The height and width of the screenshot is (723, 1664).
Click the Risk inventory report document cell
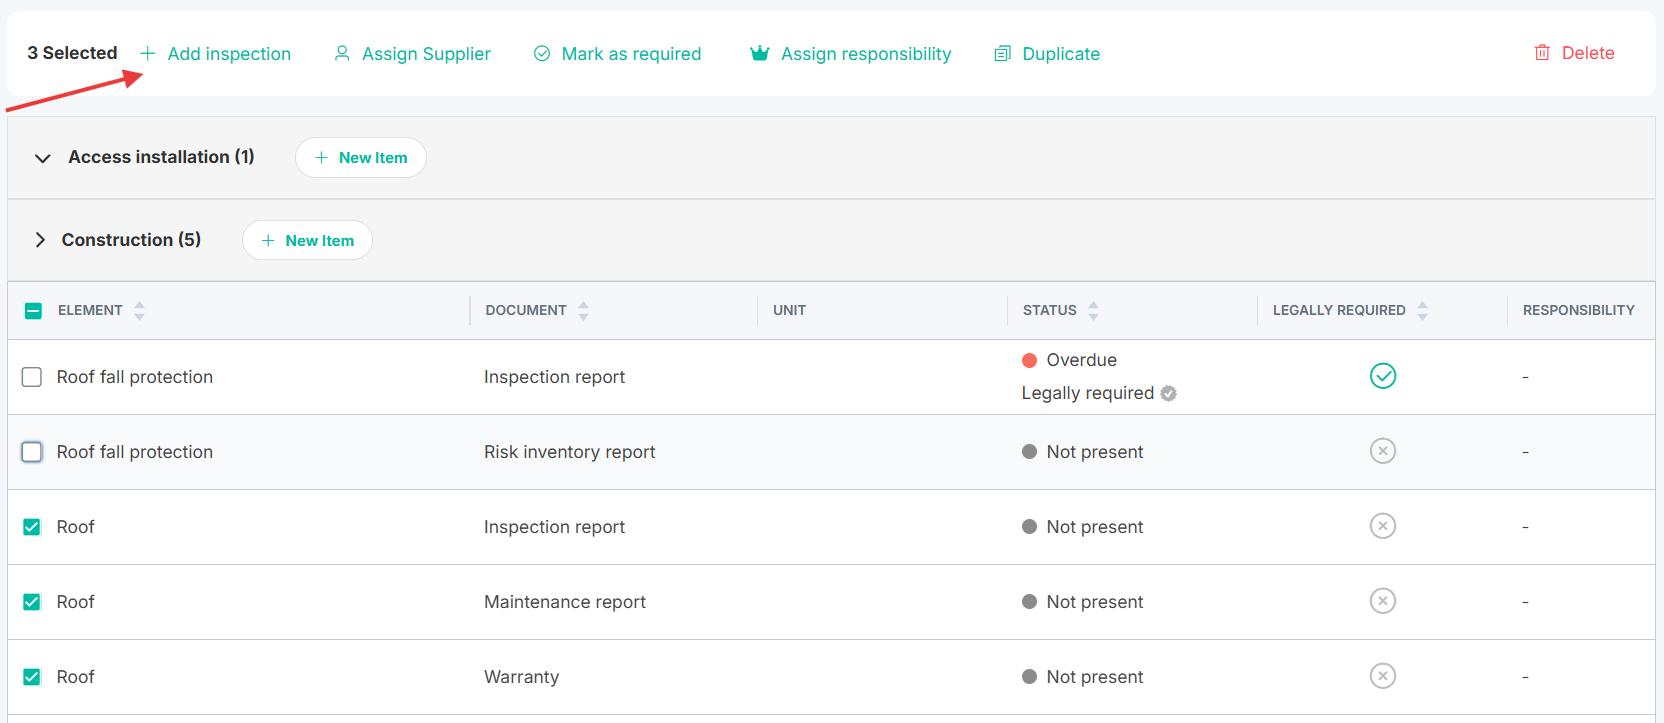click(x=570, y=452)
